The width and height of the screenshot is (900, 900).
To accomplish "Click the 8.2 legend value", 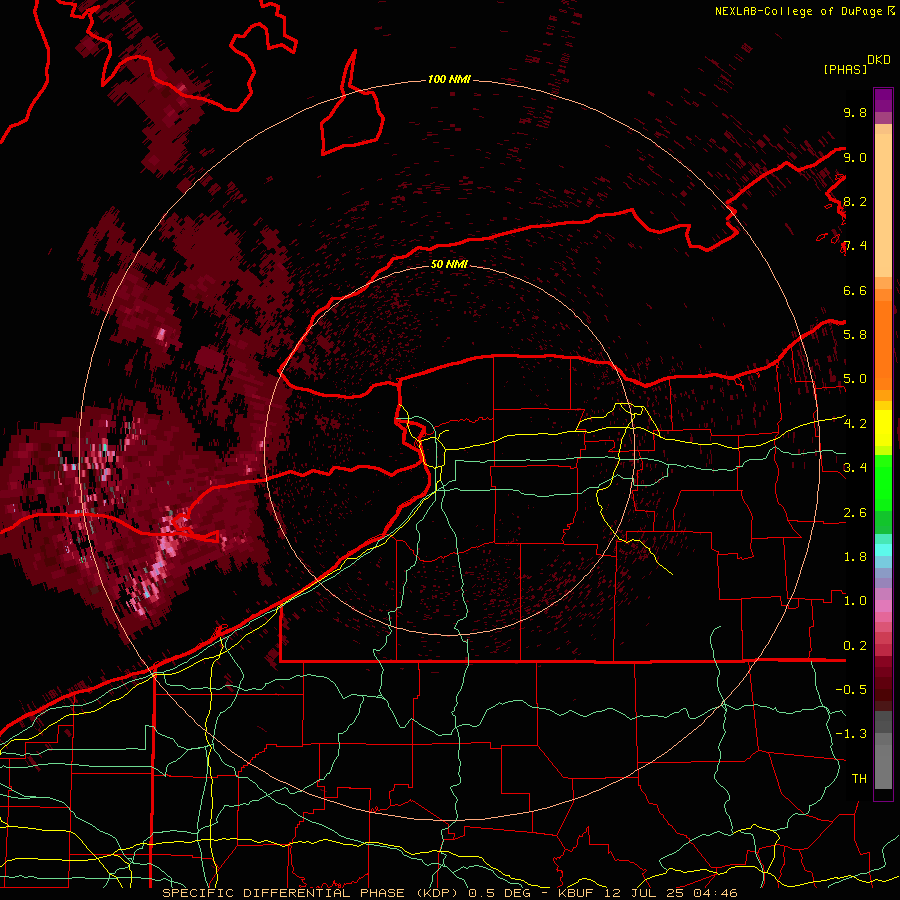I will [x=855, y=201].
